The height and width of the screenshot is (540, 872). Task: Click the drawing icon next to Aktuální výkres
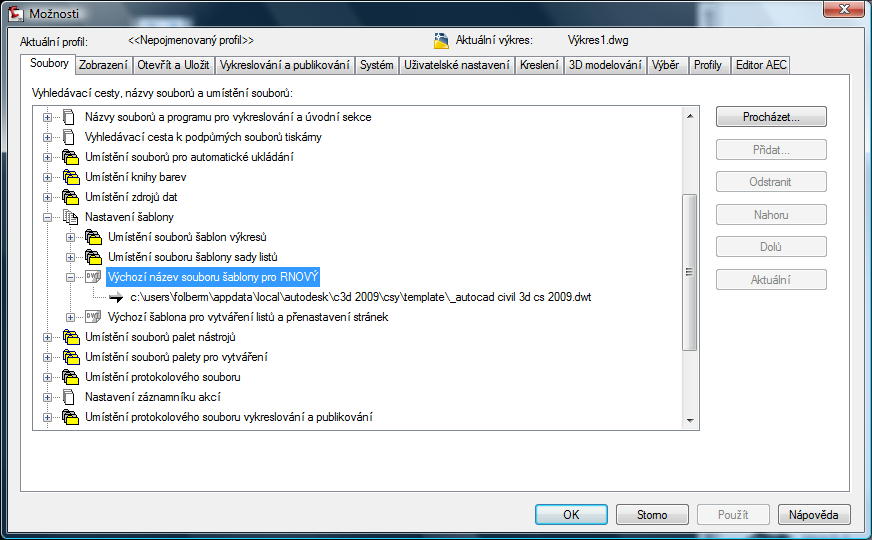442,41
